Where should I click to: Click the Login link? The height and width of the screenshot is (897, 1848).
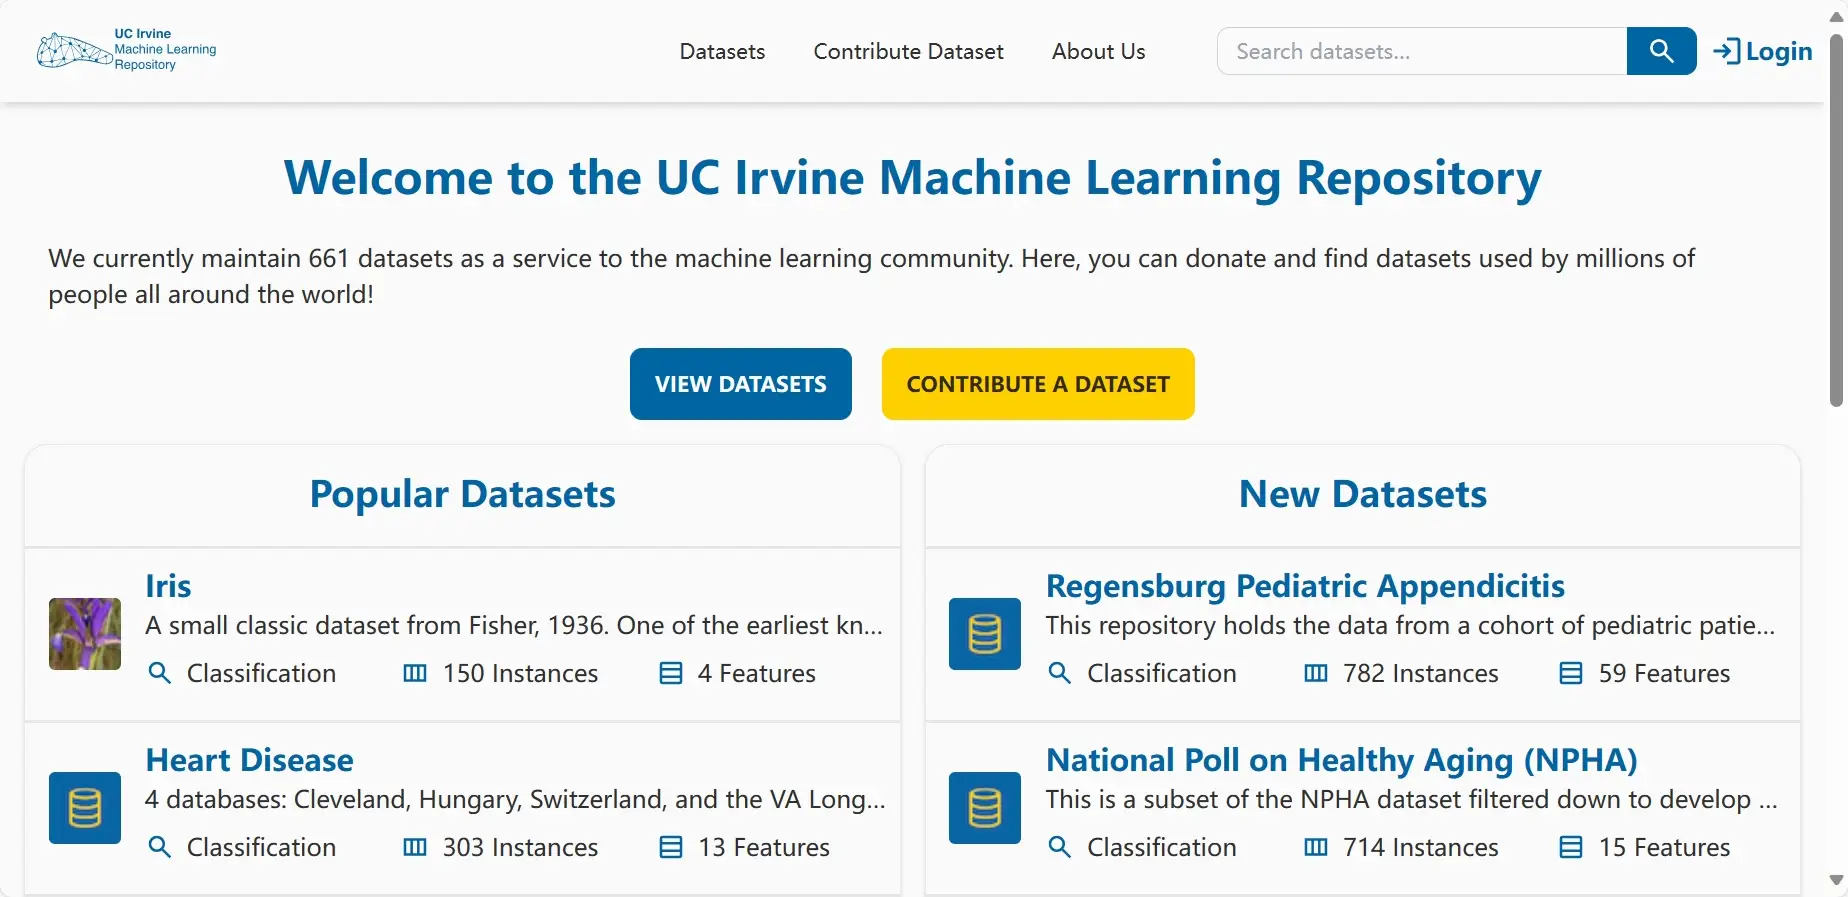tap(1763, 51)
